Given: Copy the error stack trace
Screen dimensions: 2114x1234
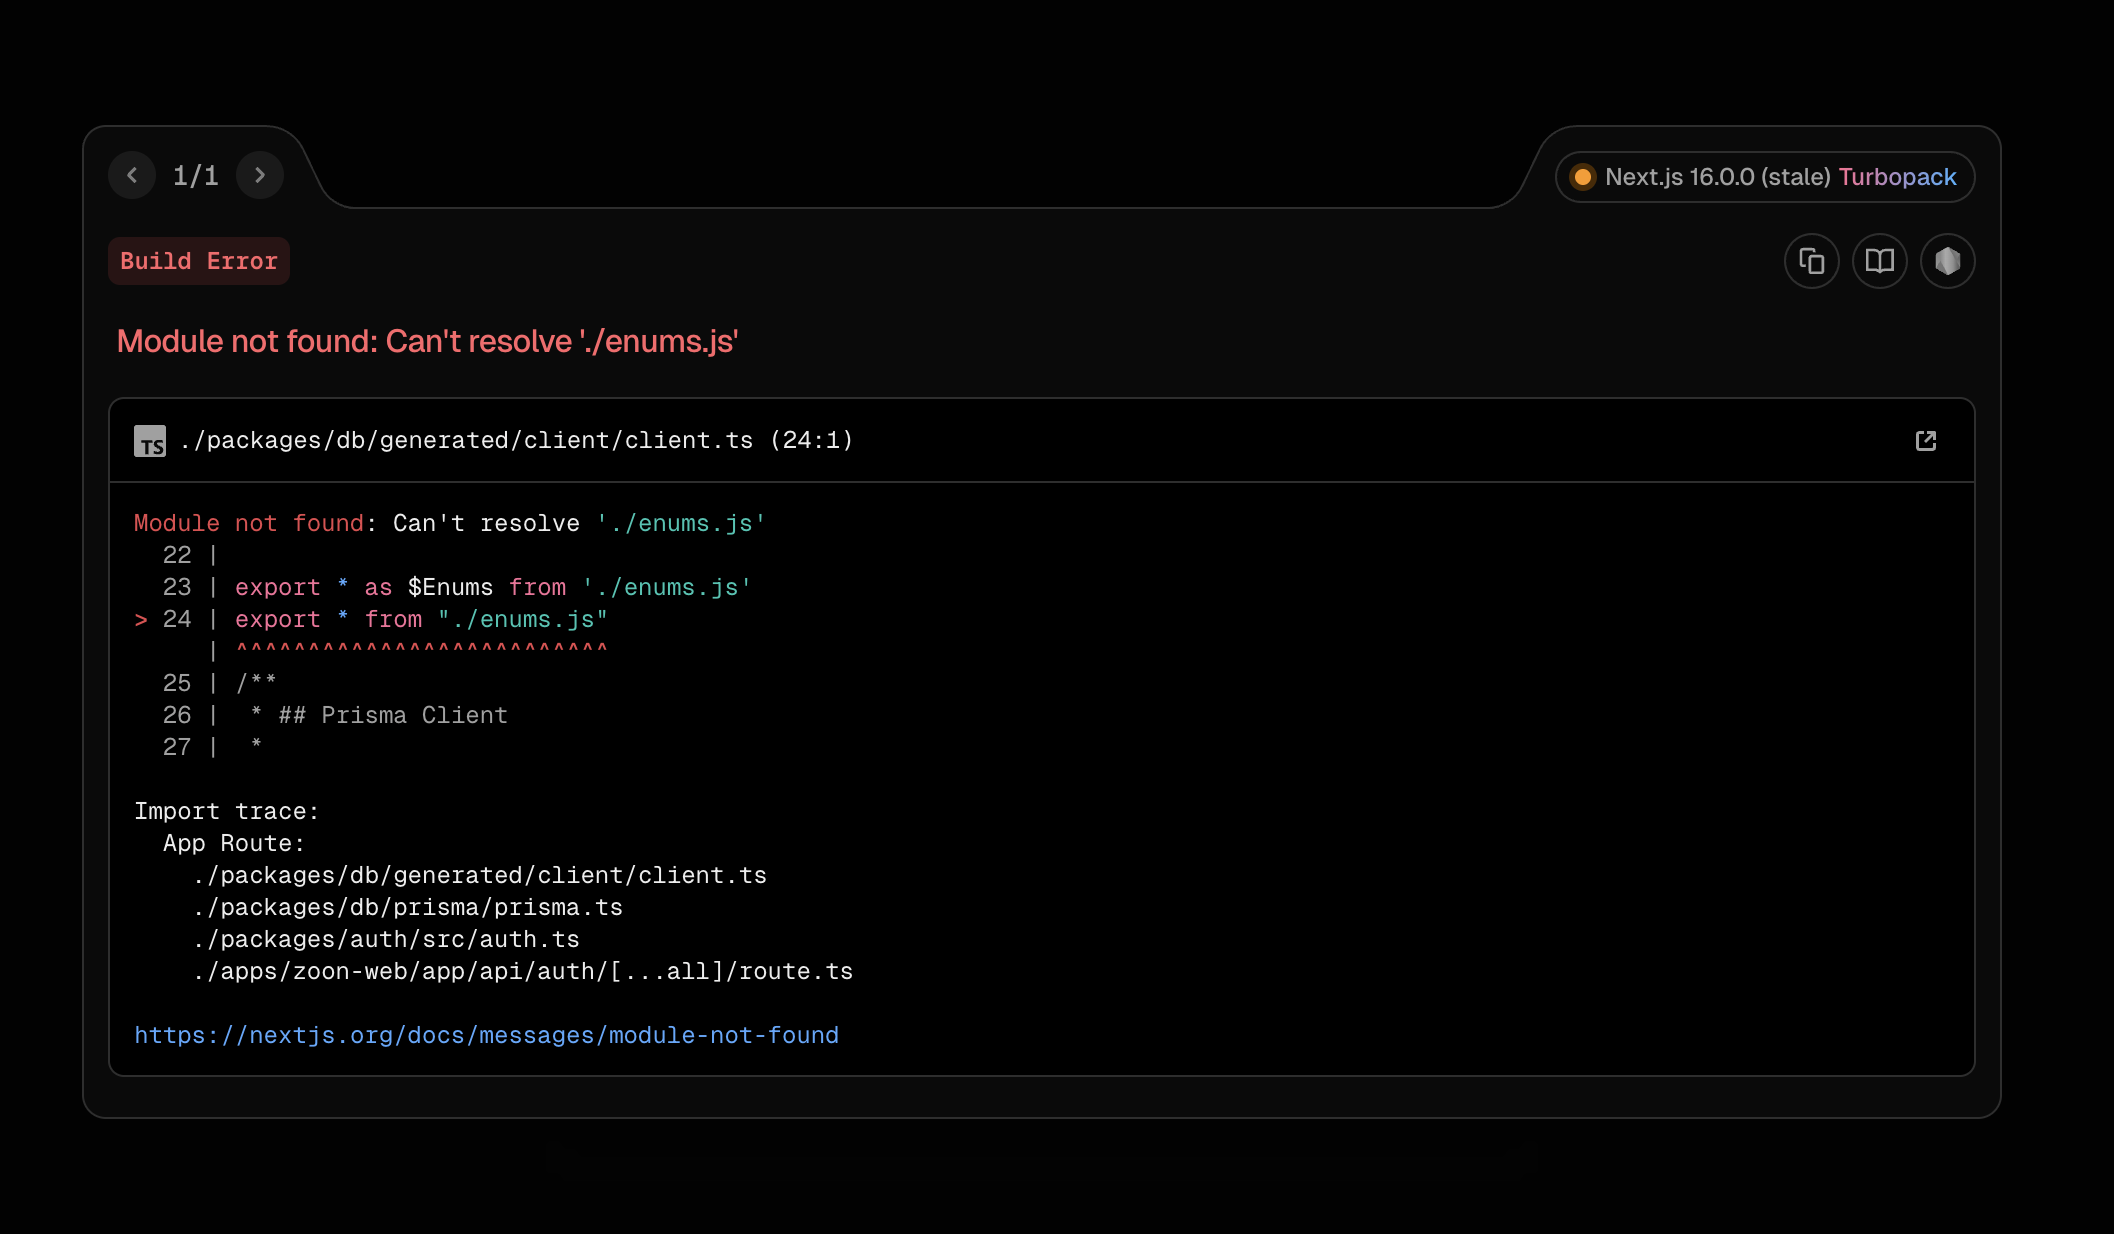Looking at the screenshot, I should (1811, 262).
